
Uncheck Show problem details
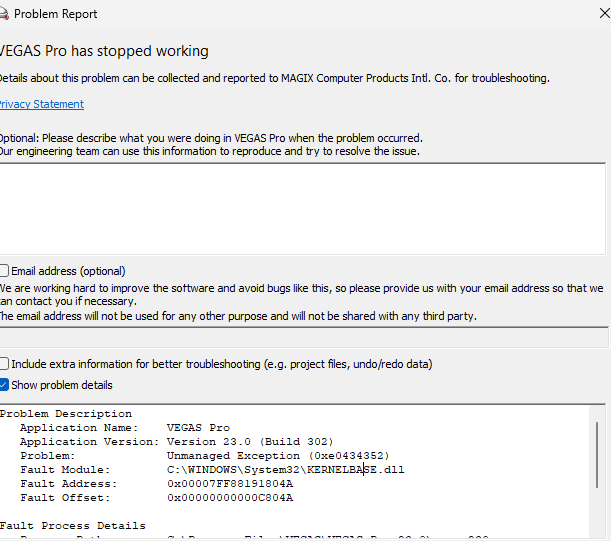[4, 385]
